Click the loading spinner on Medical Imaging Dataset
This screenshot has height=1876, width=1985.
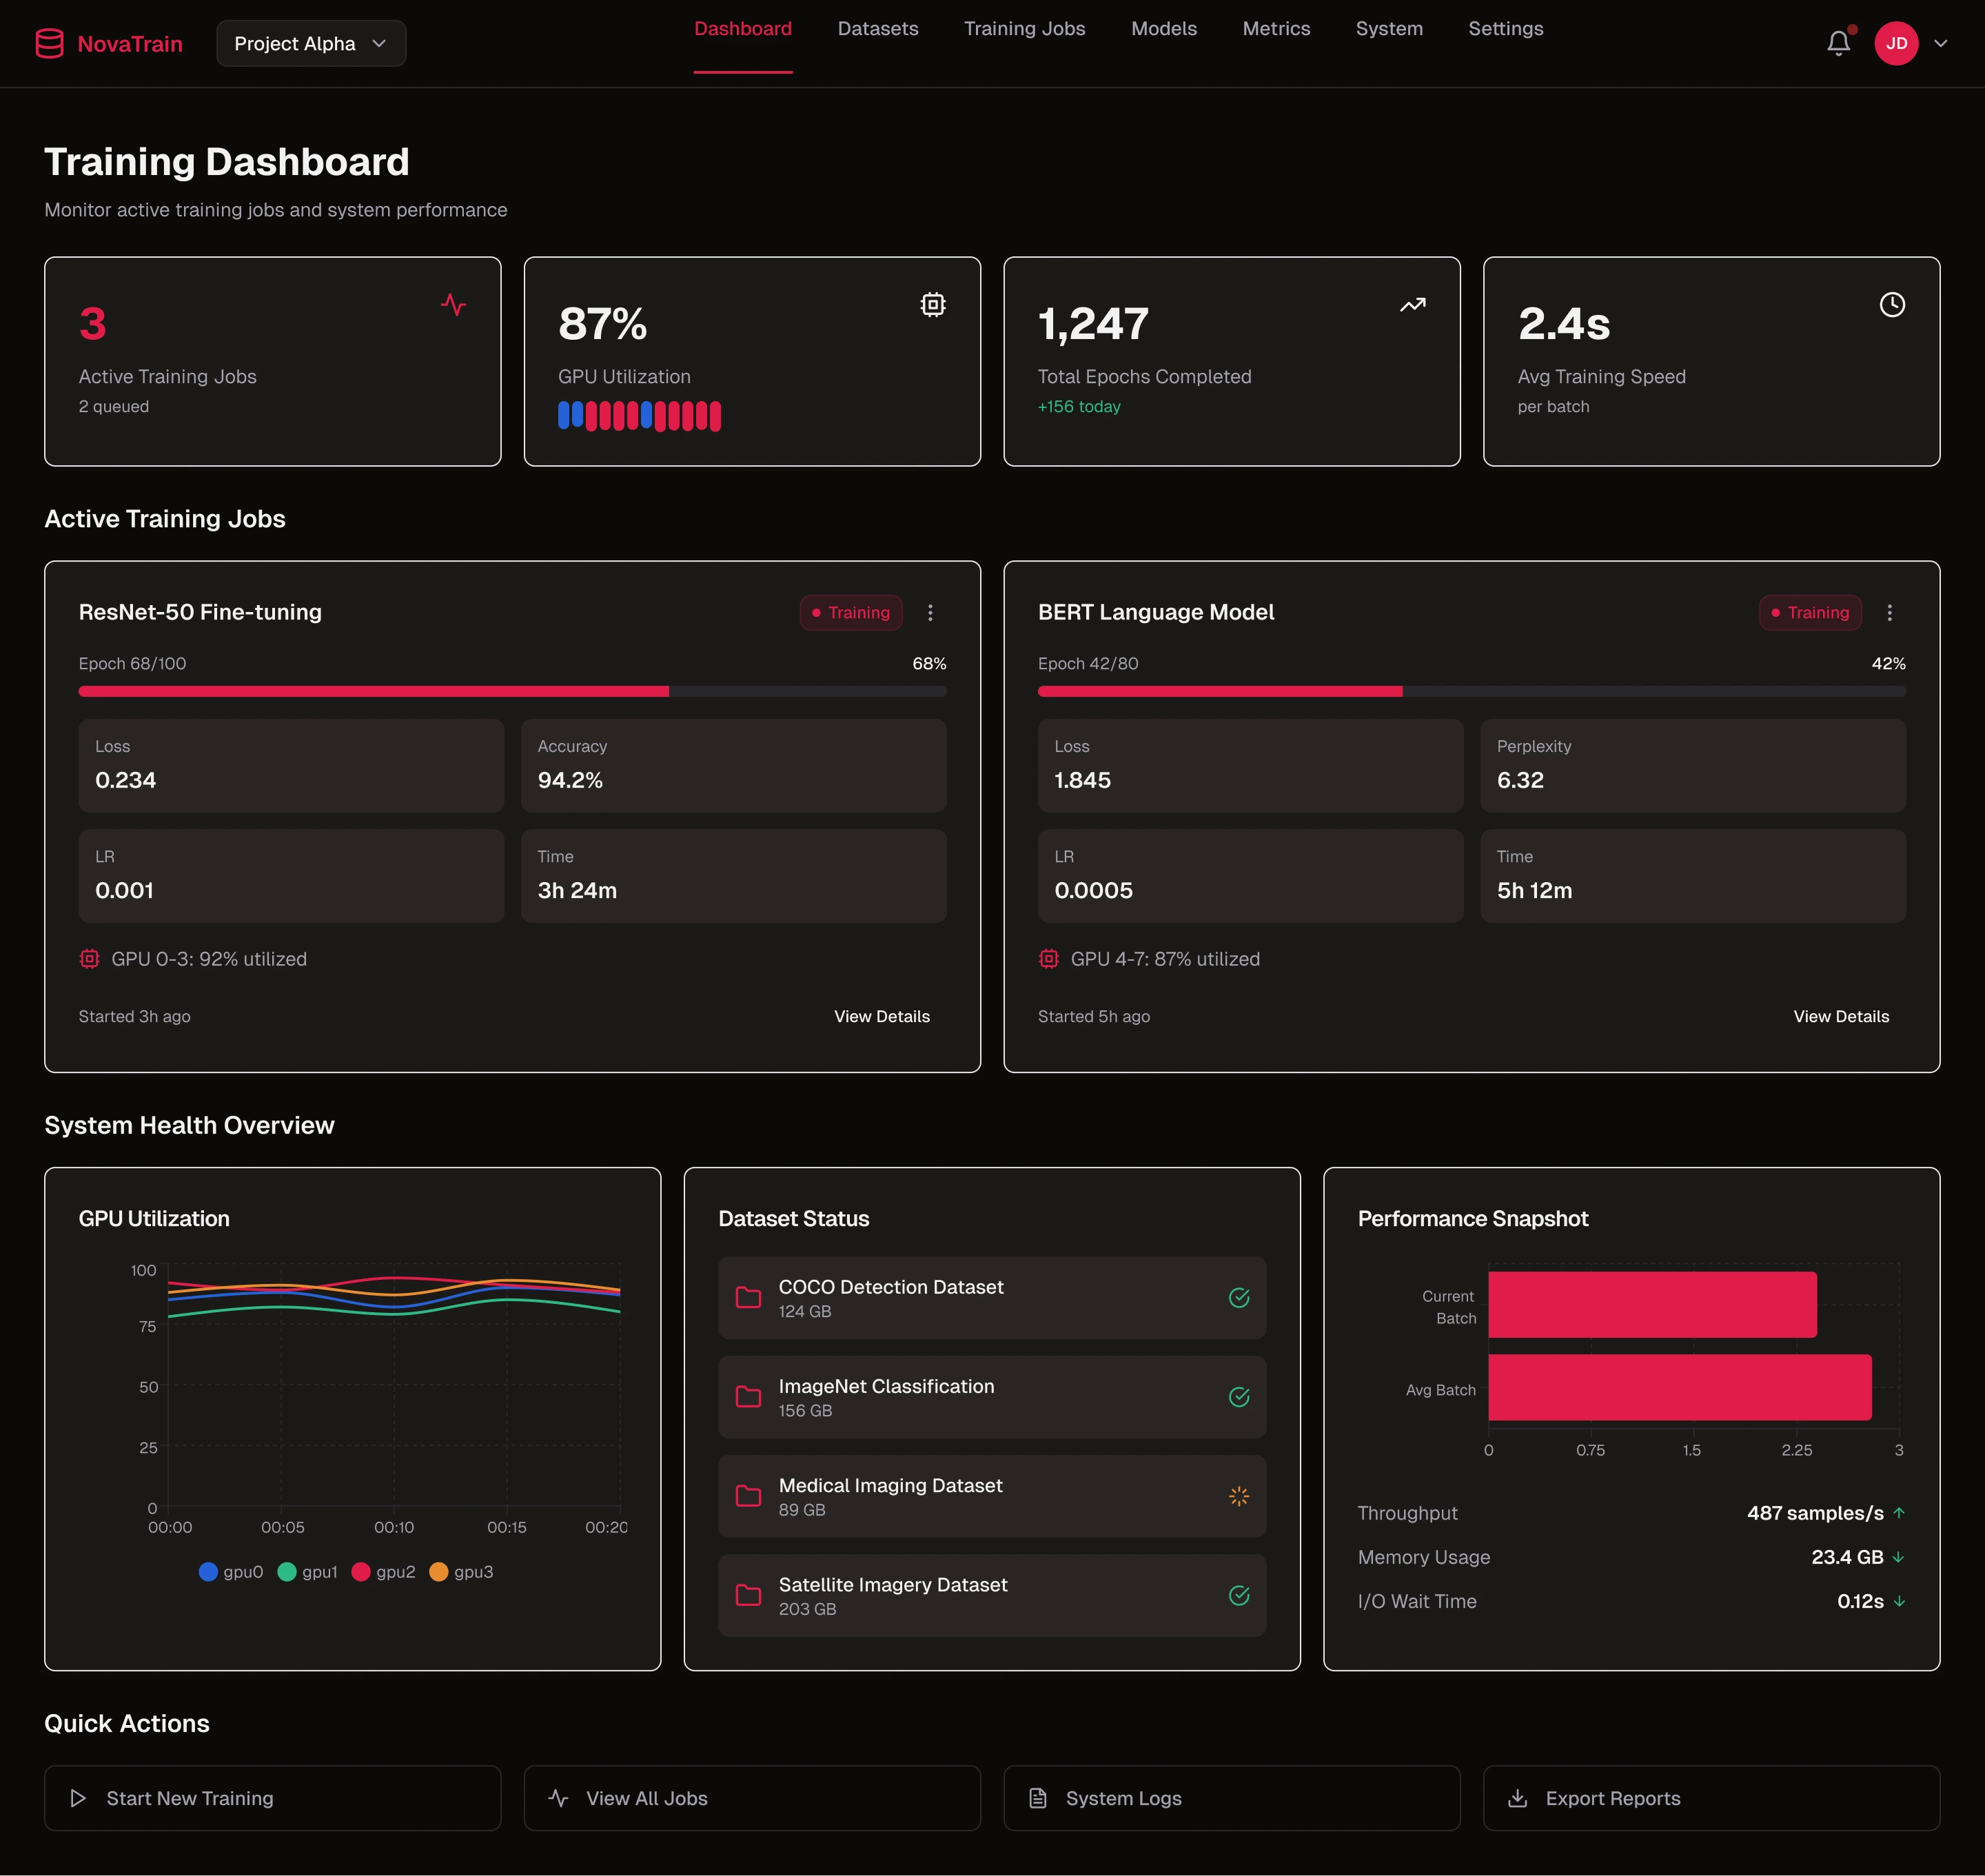point(1238,1496)
